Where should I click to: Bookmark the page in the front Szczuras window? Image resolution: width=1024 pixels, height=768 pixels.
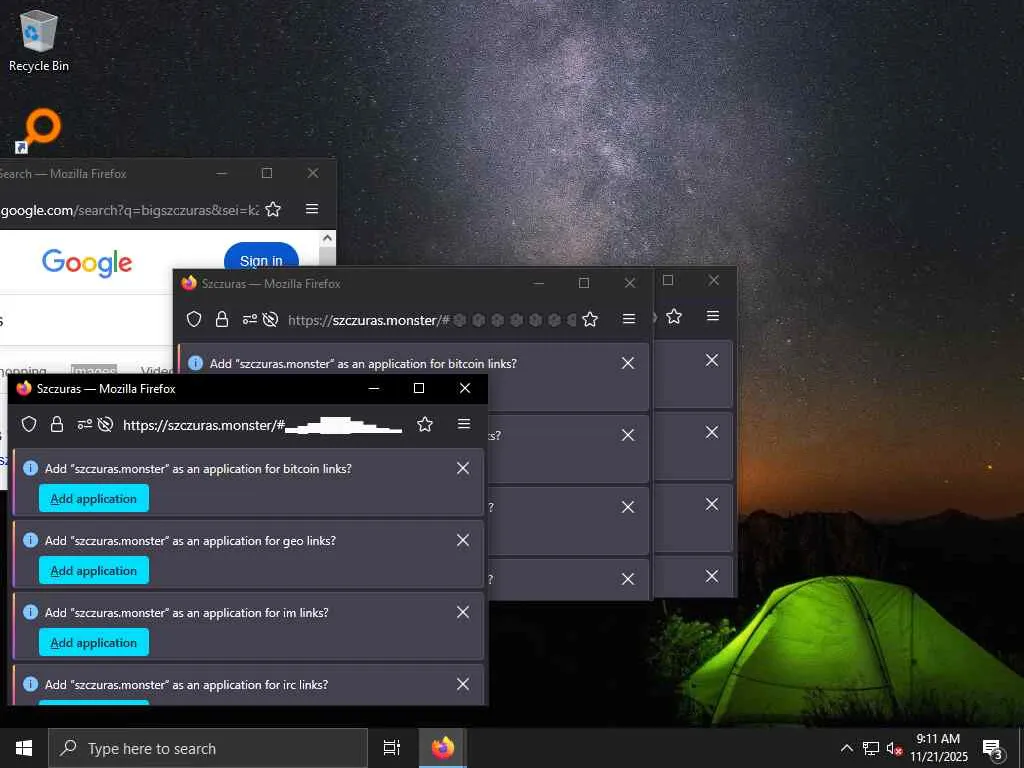tap(425, 424)
